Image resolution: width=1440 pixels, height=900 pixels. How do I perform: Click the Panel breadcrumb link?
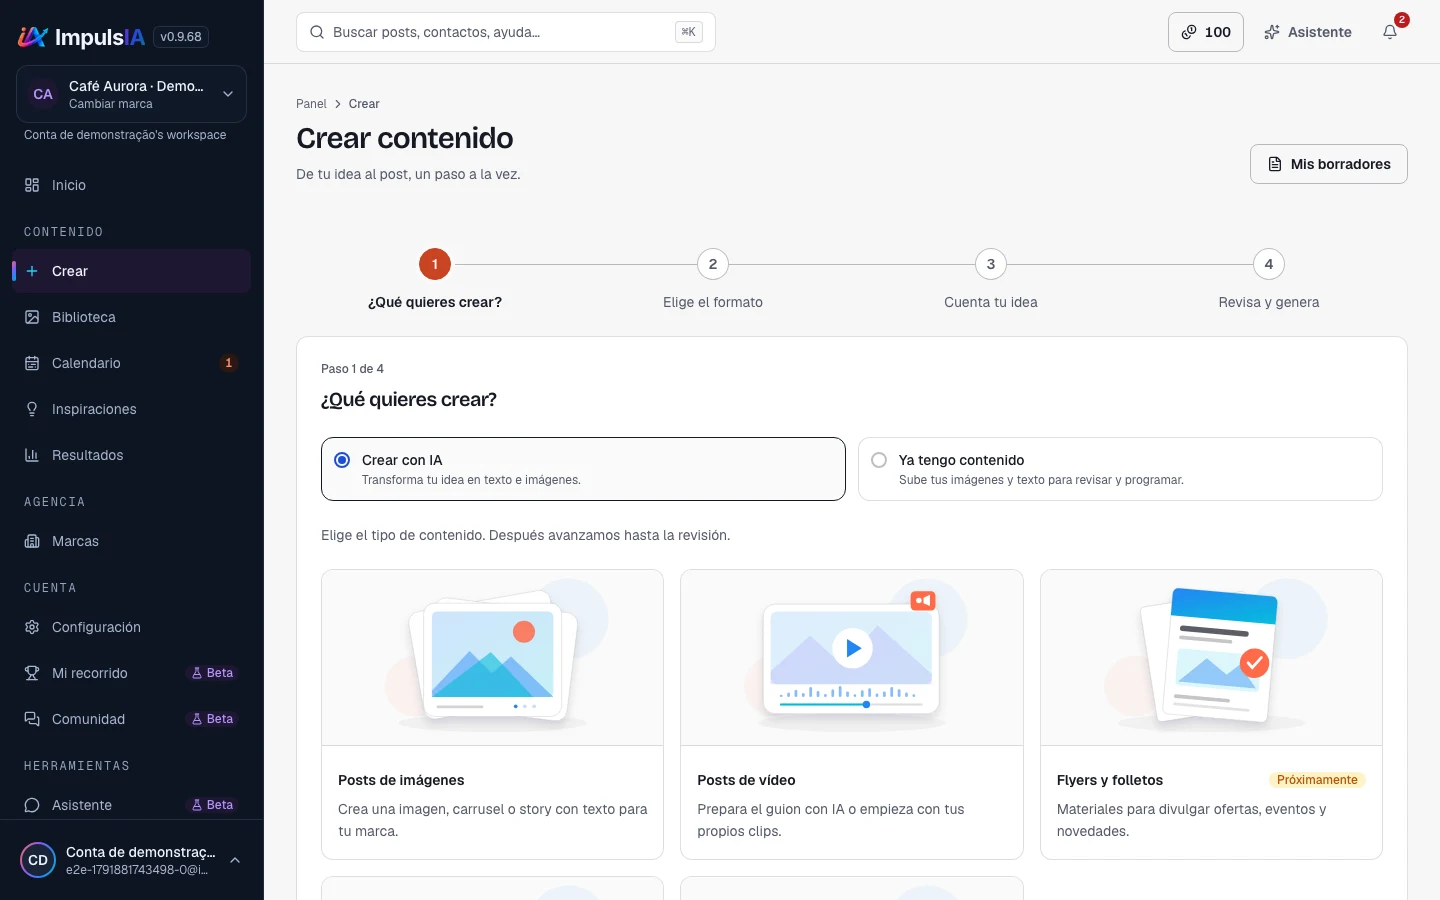311,104
